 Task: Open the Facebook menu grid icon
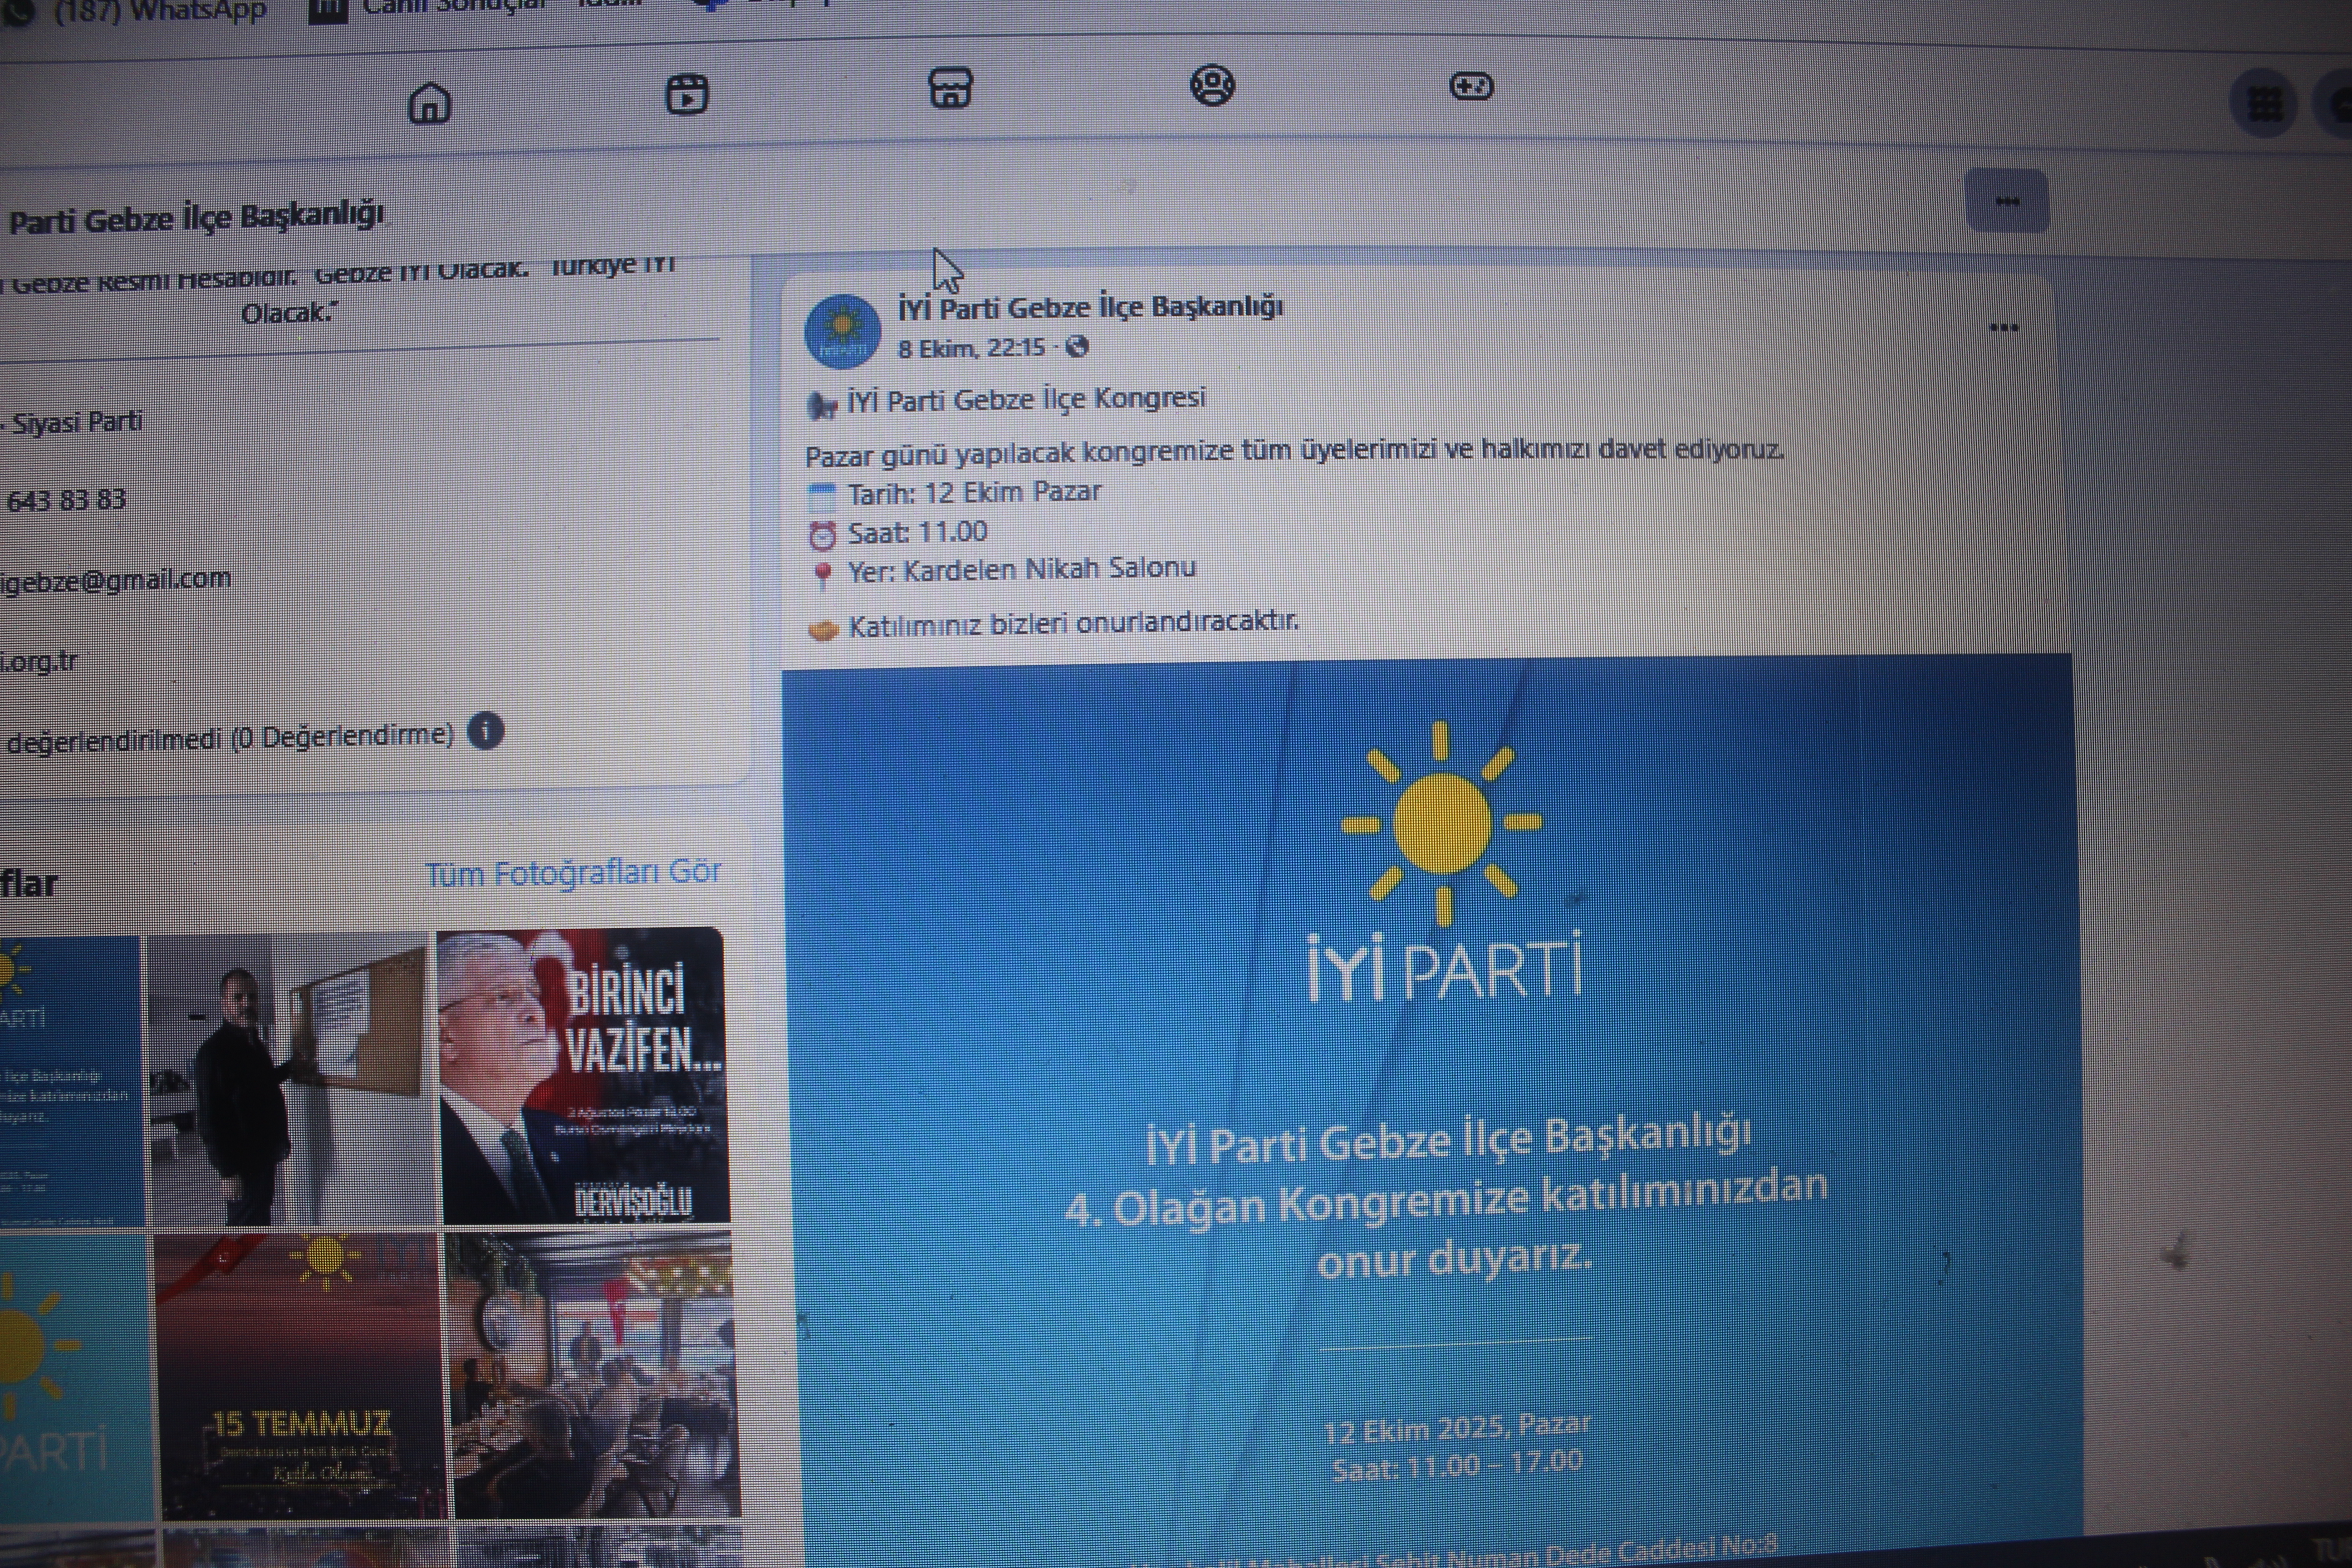click(2265, 103)
